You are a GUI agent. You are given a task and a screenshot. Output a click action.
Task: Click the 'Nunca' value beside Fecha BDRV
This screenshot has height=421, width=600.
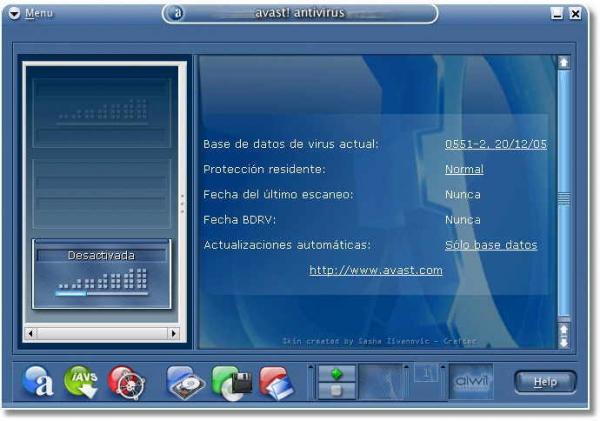click(463, 220)
